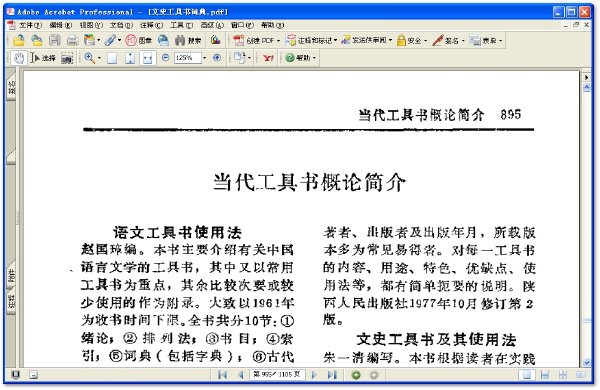
Task: Open the 文件 menu
Action: click(x=30, y=25)
